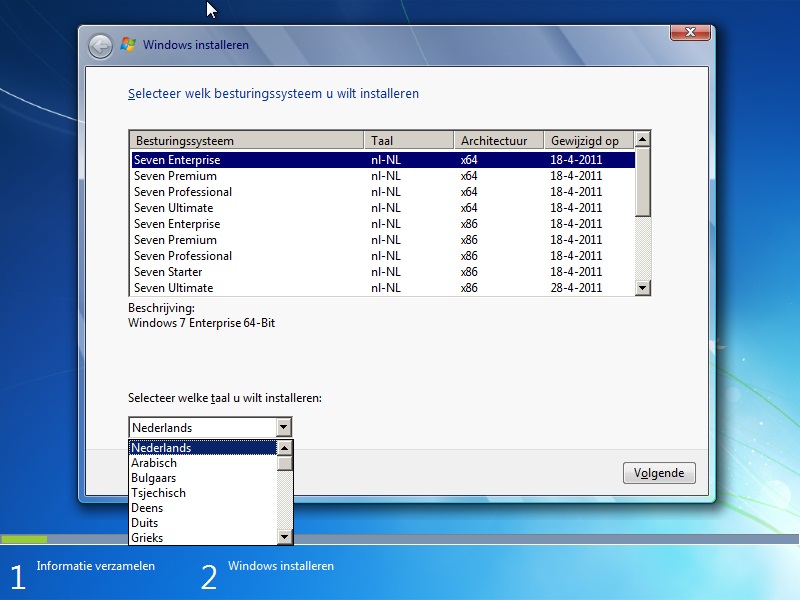Choose Tsjechisch from the language list

point(203,493)
